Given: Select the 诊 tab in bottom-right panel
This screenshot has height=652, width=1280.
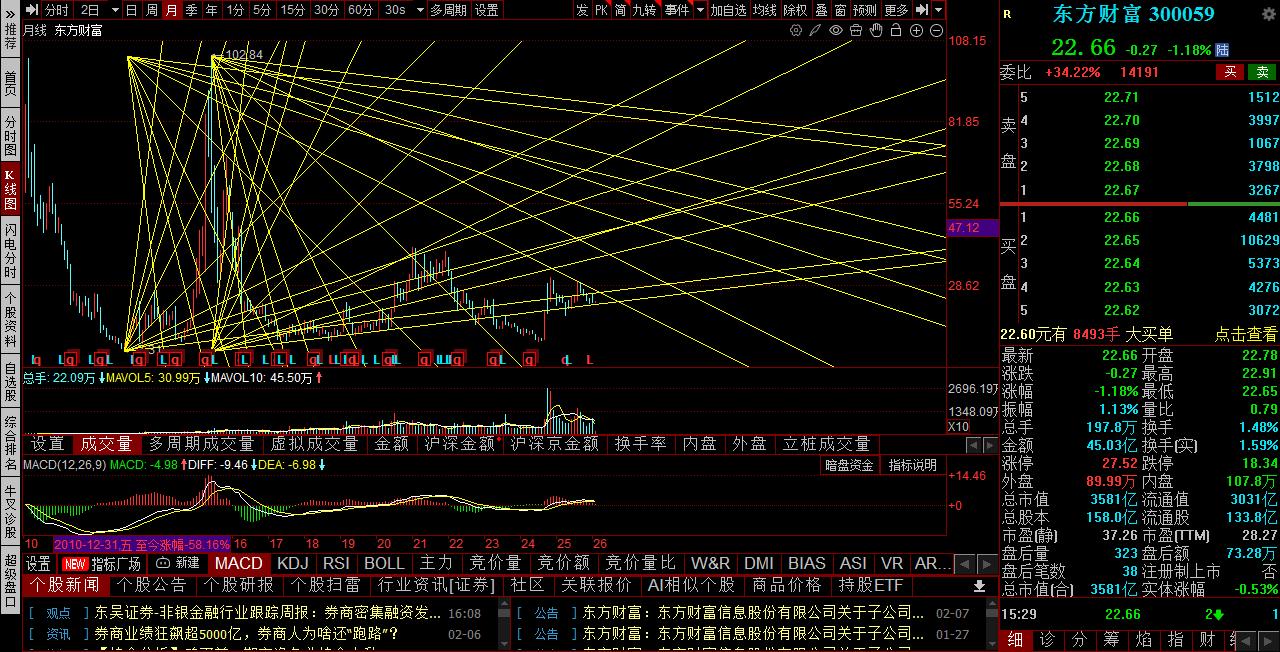Looking at the screenshot, I should [1048, 639].
